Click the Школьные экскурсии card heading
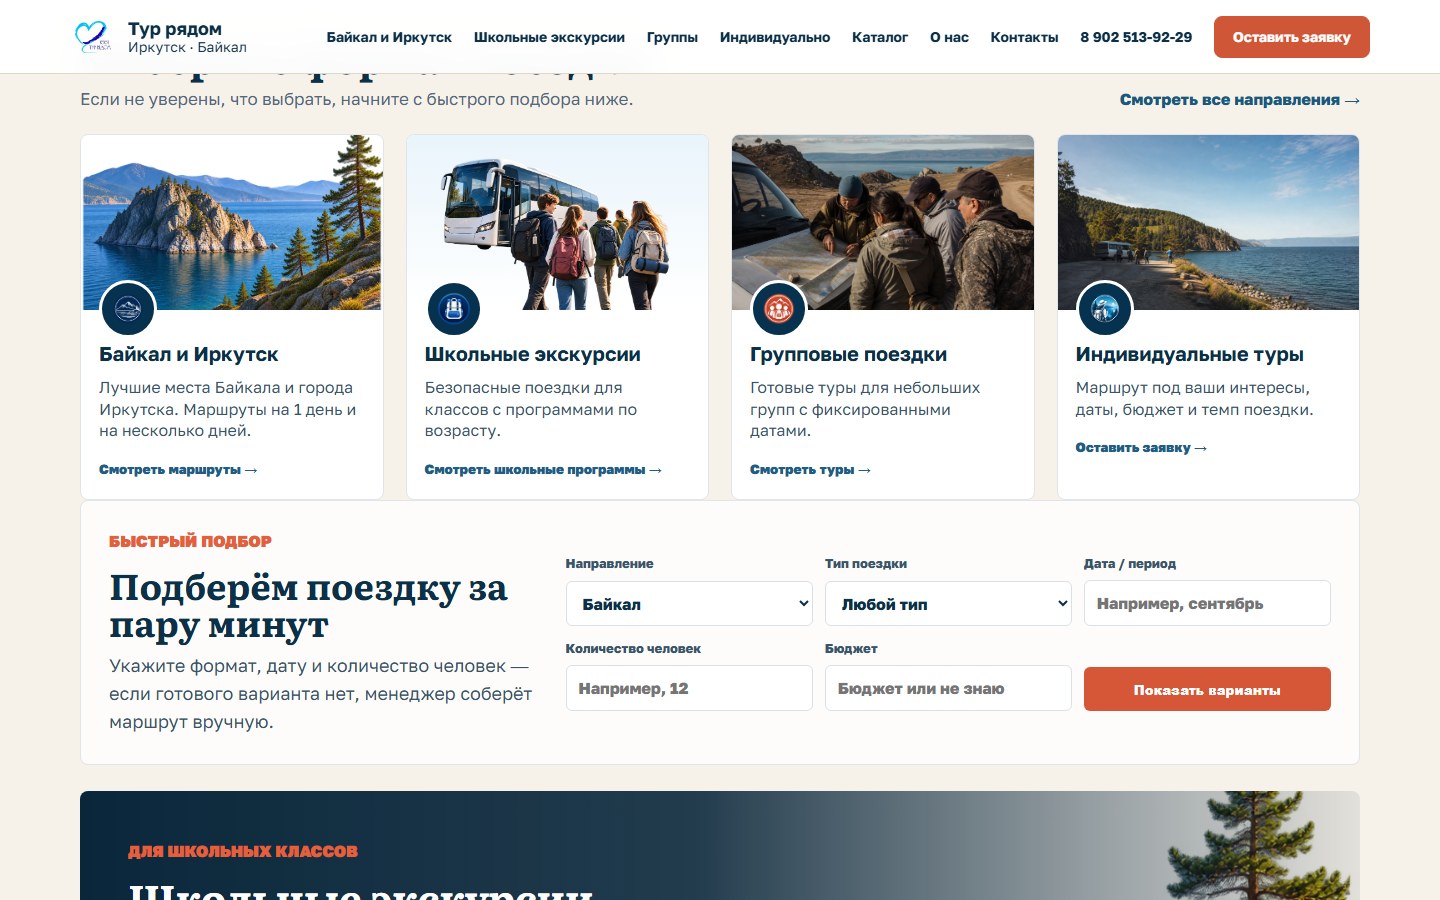Viewport: 1440px width, 900px height. click(533, 355)
